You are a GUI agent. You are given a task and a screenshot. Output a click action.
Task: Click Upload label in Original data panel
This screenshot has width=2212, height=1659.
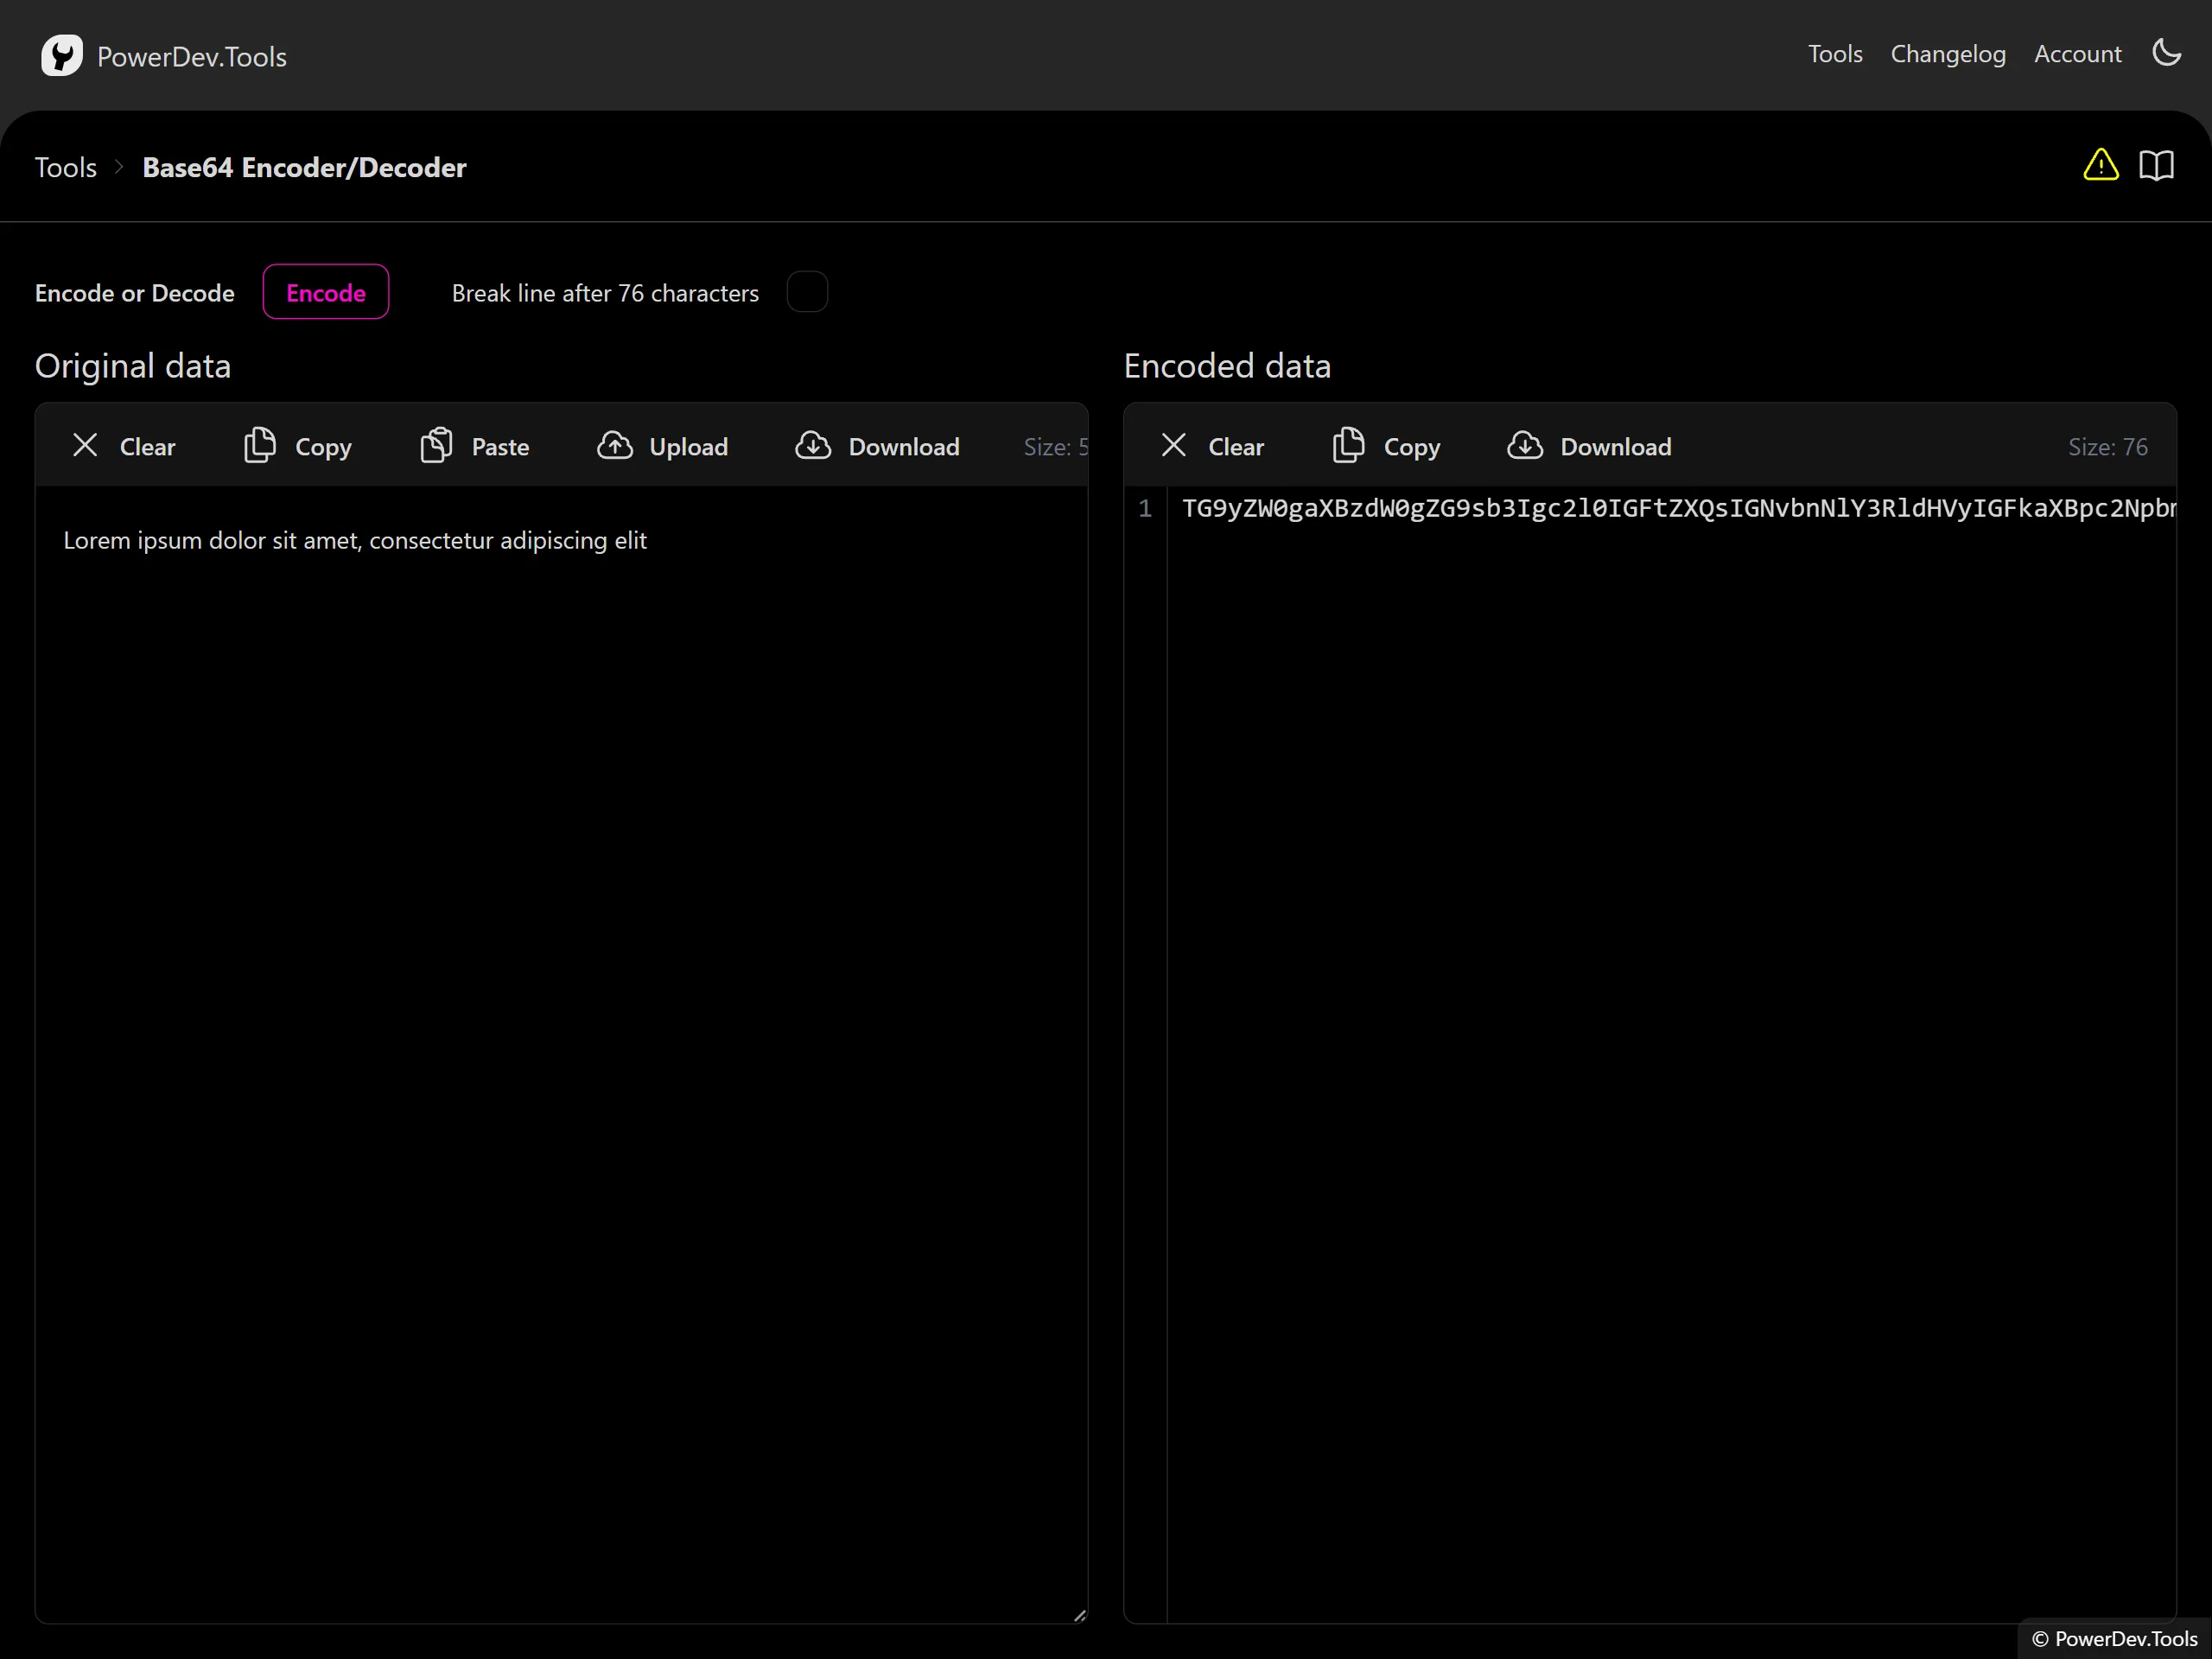coord(688,447)
